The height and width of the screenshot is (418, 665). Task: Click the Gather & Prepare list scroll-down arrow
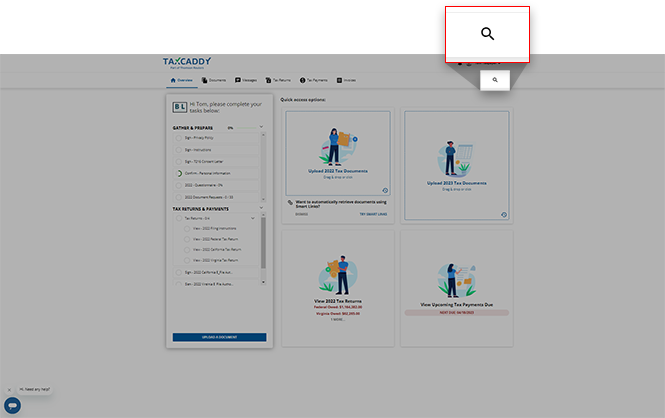click(x=263, y=199)
